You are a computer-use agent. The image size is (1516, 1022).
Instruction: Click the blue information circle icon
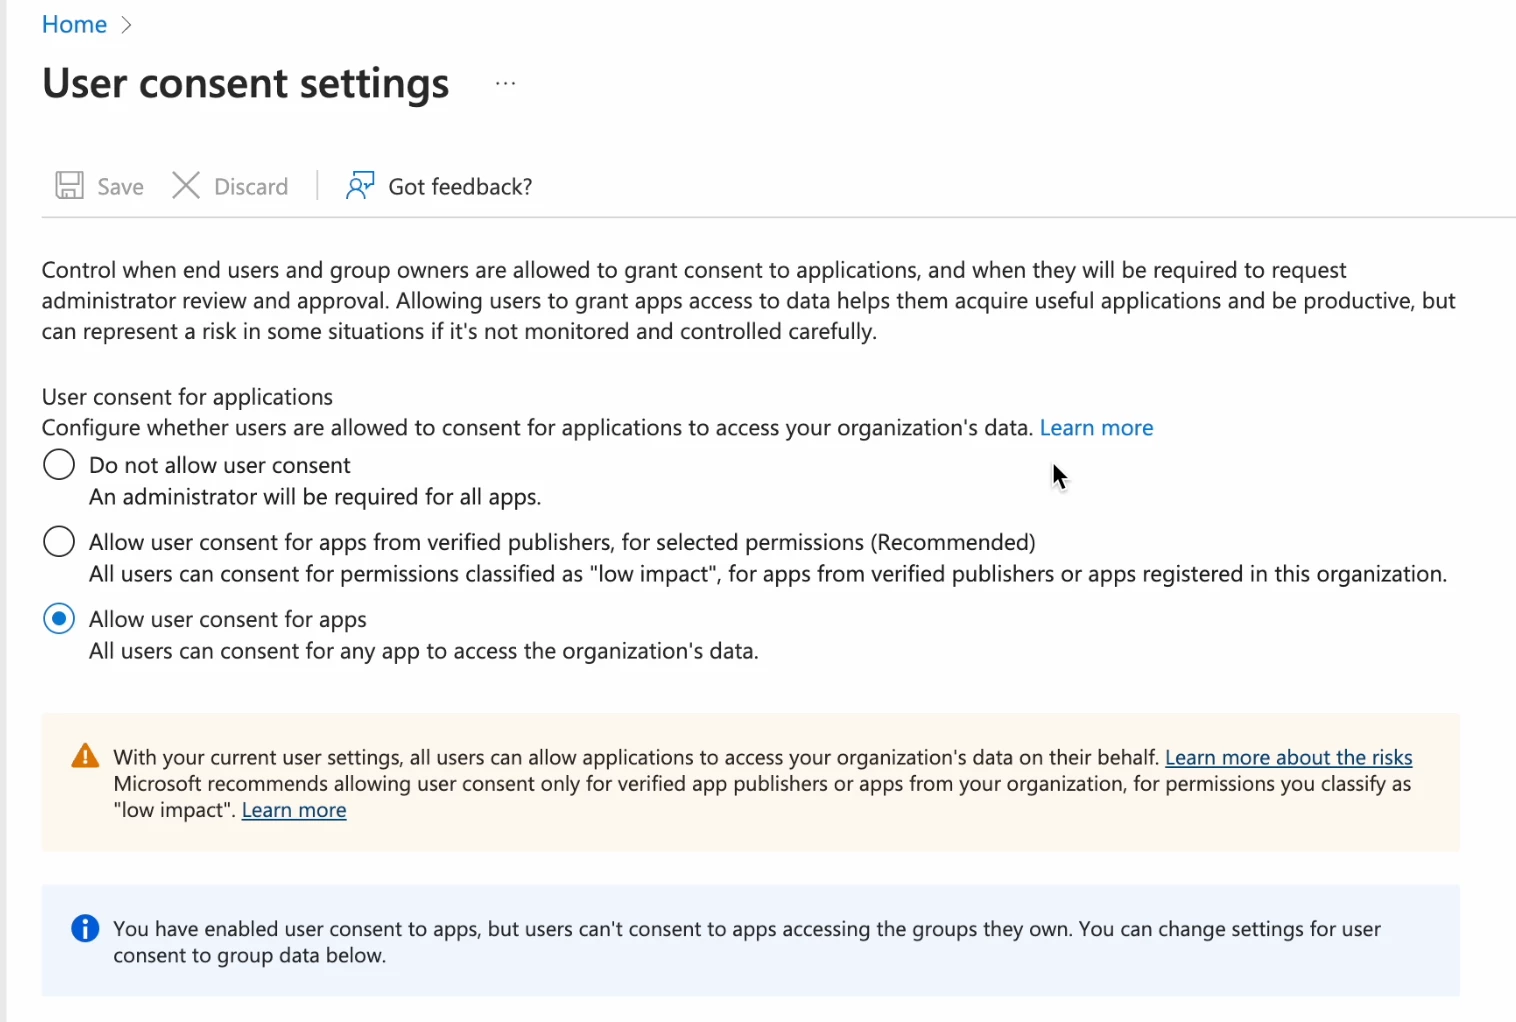(85, 929)
